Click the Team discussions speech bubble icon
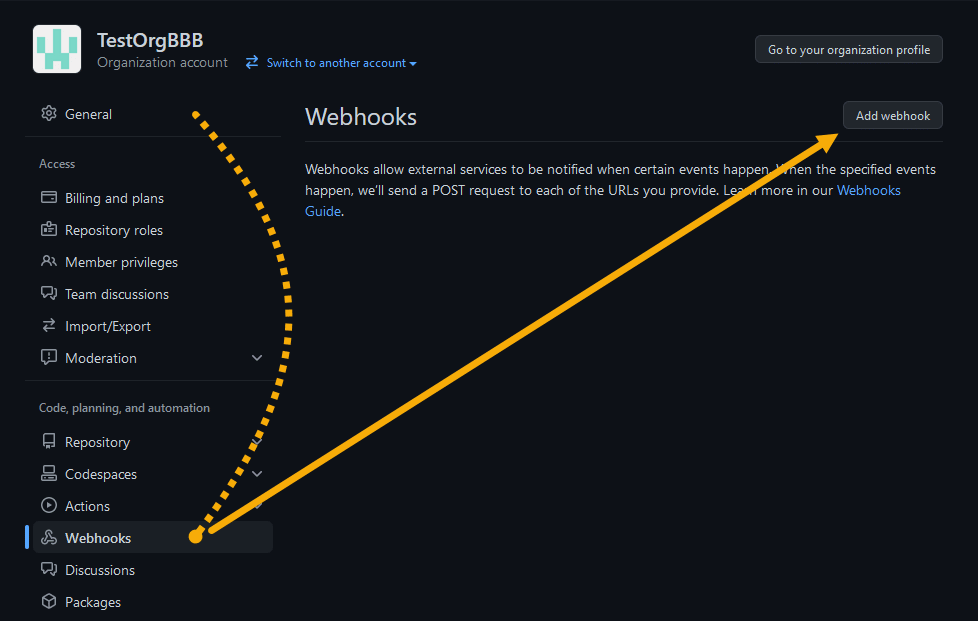This screenshot has height=621, width=978. coord(48,294)
